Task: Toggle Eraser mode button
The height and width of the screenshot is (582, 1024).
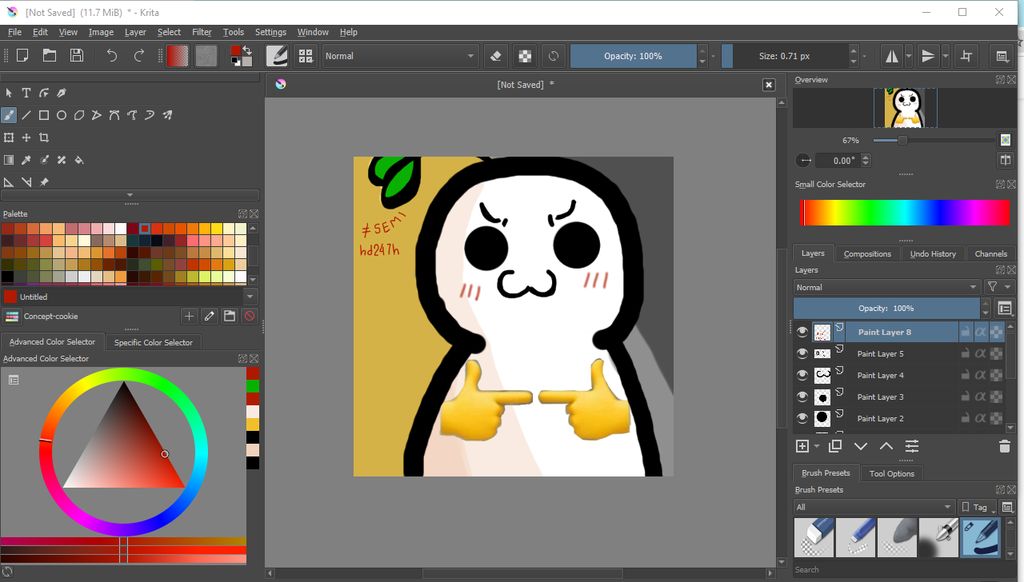Action: pyautogui.click(x=496, y=56)
